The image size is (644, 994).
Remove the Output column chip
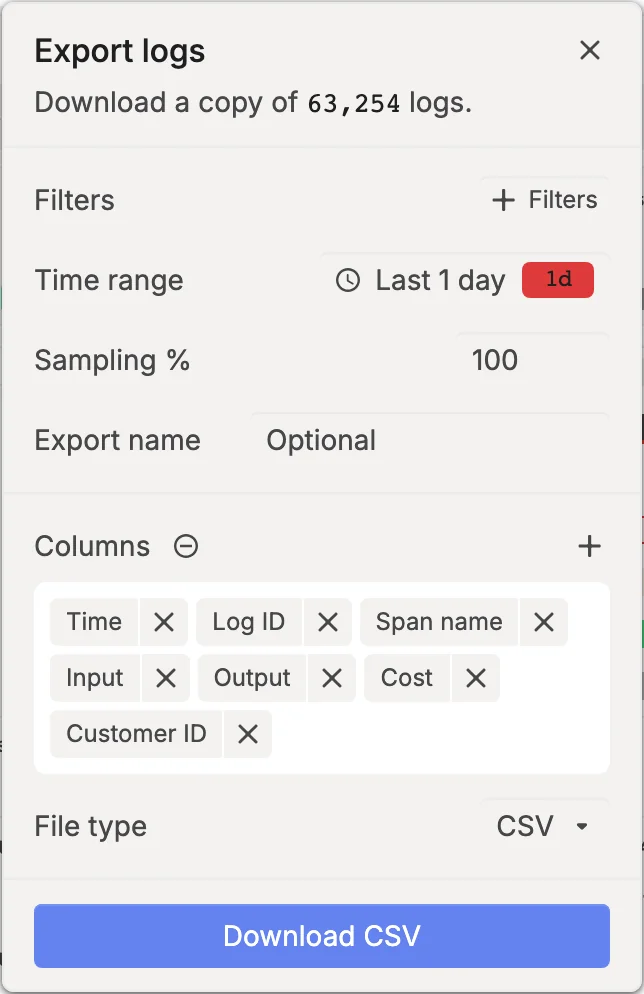click(x=332, y=678)
